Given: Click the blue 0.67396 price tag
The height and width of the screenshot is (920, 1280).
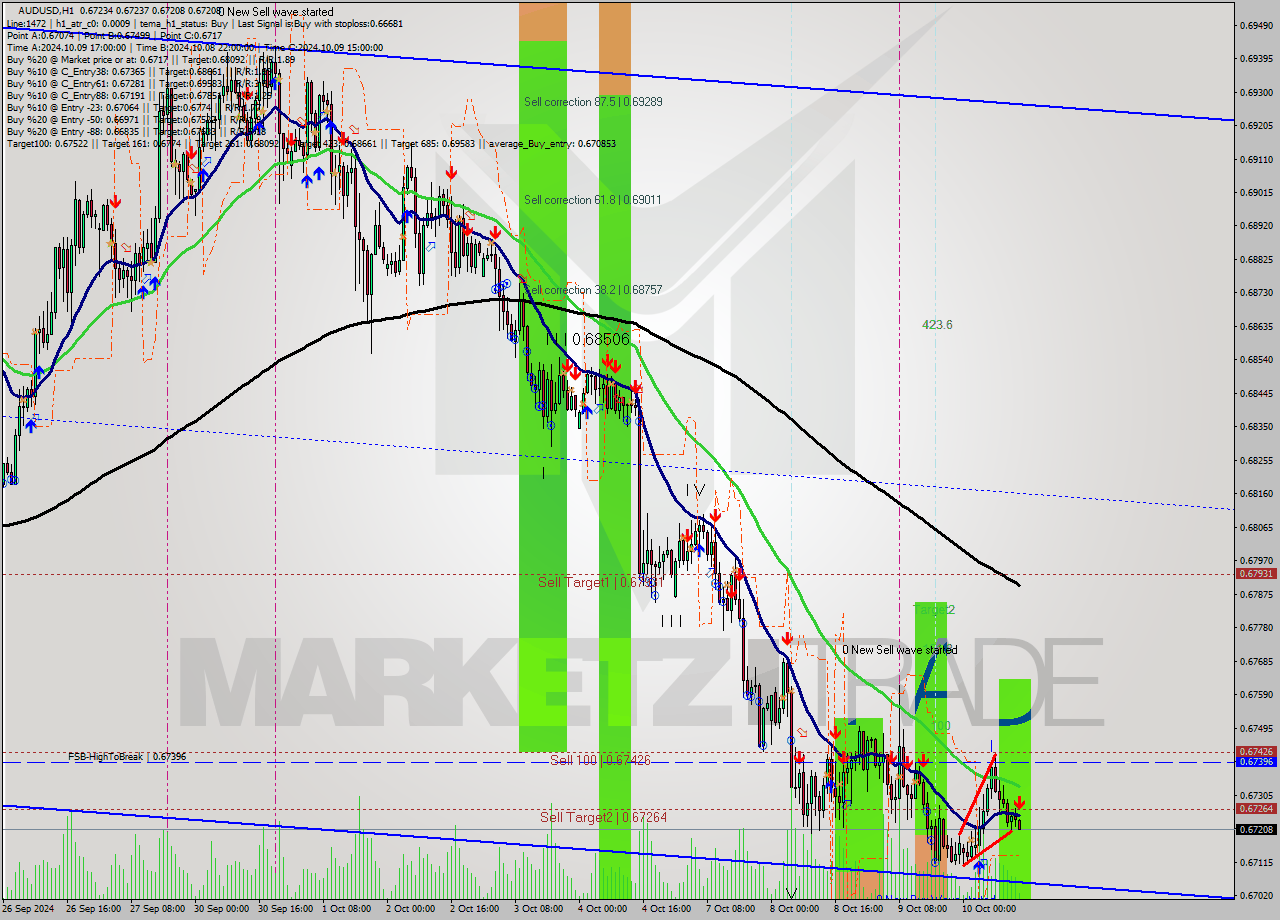Looking at the screenshot, I should [1256, 762].
